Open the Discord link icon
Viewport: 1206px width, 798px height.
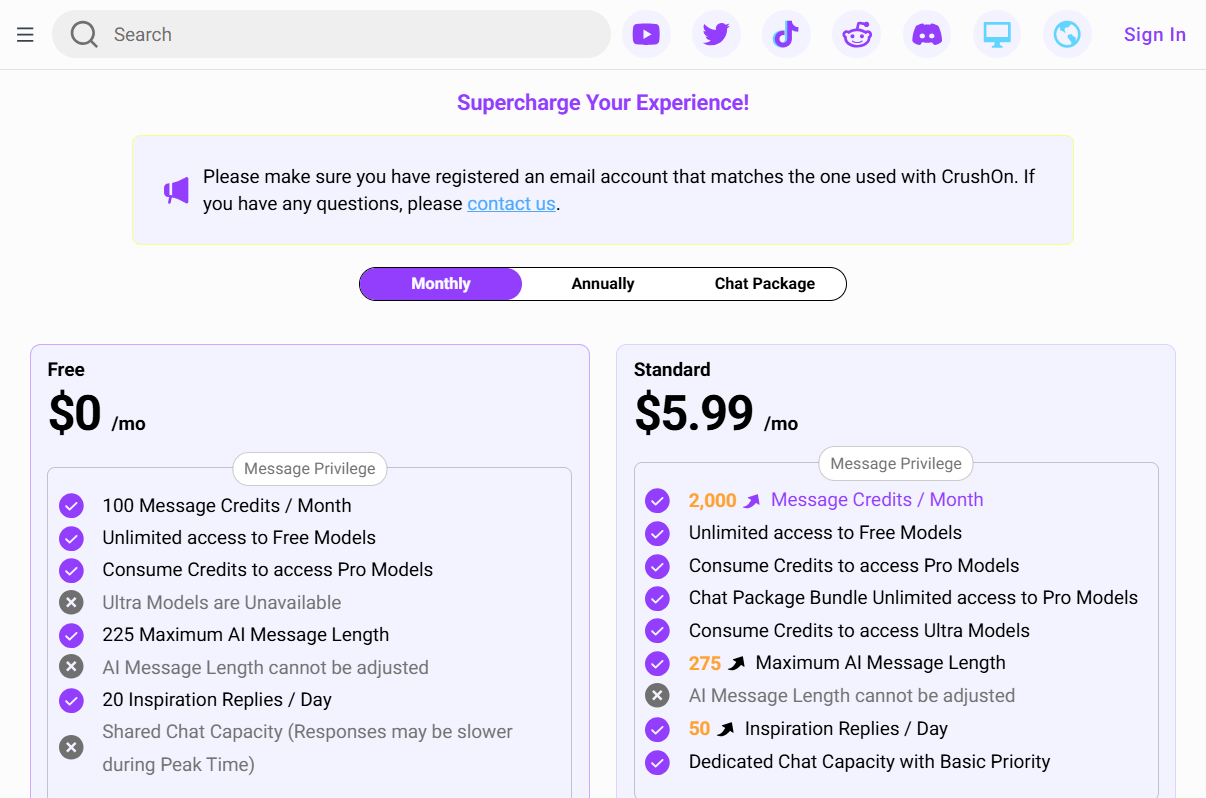(x=927, y=35)
